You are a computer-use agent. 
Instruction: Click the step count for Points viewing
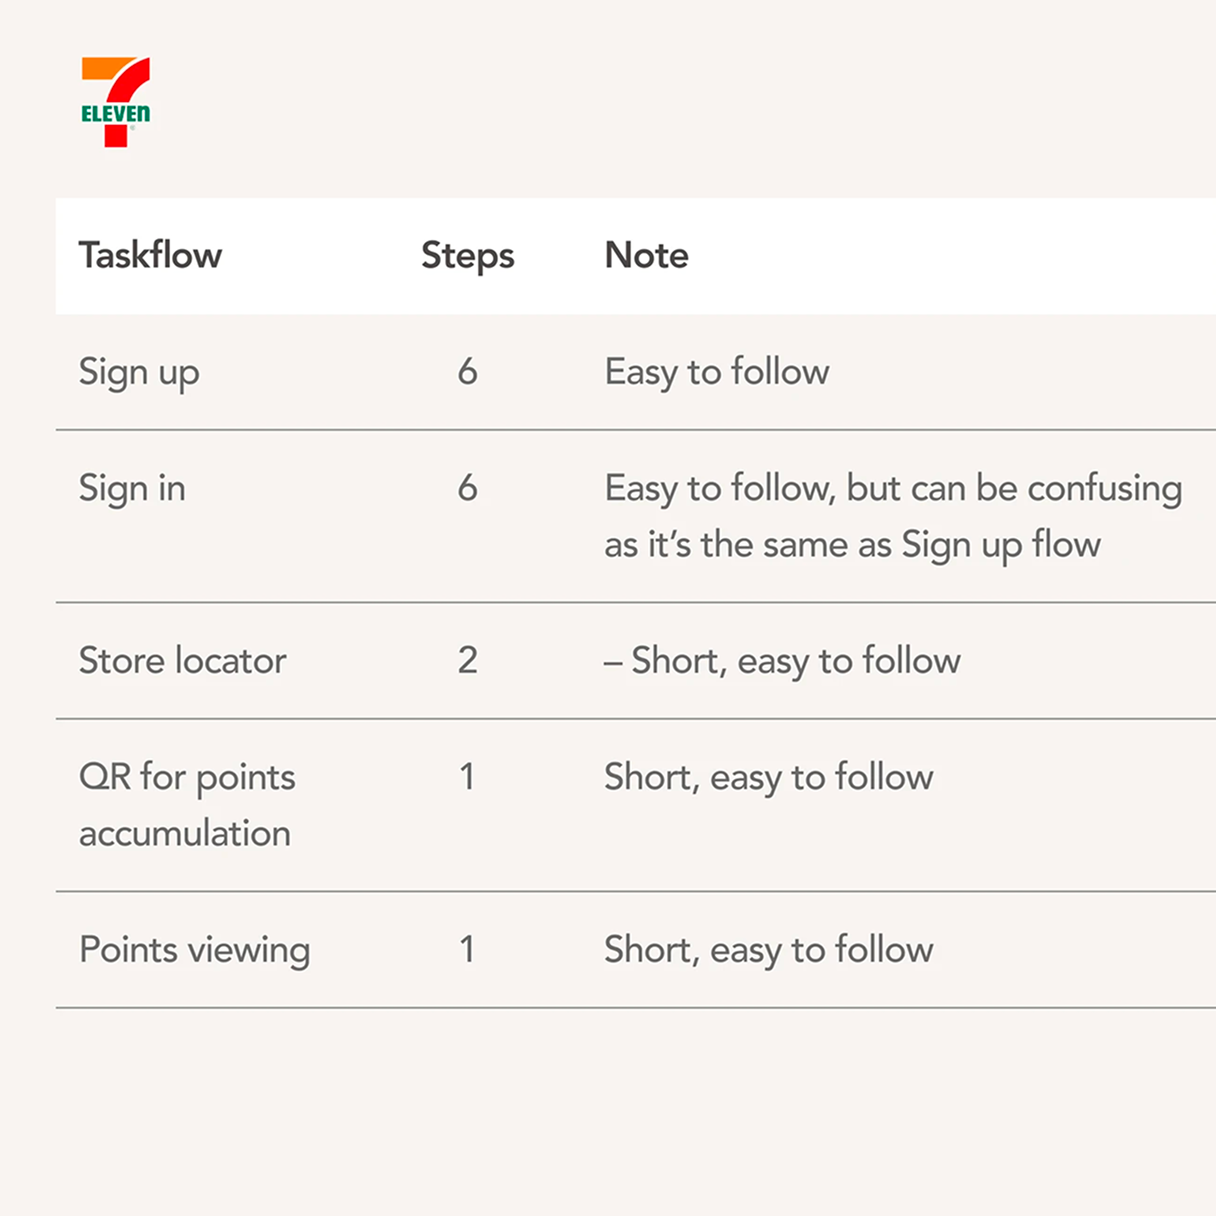467,949
